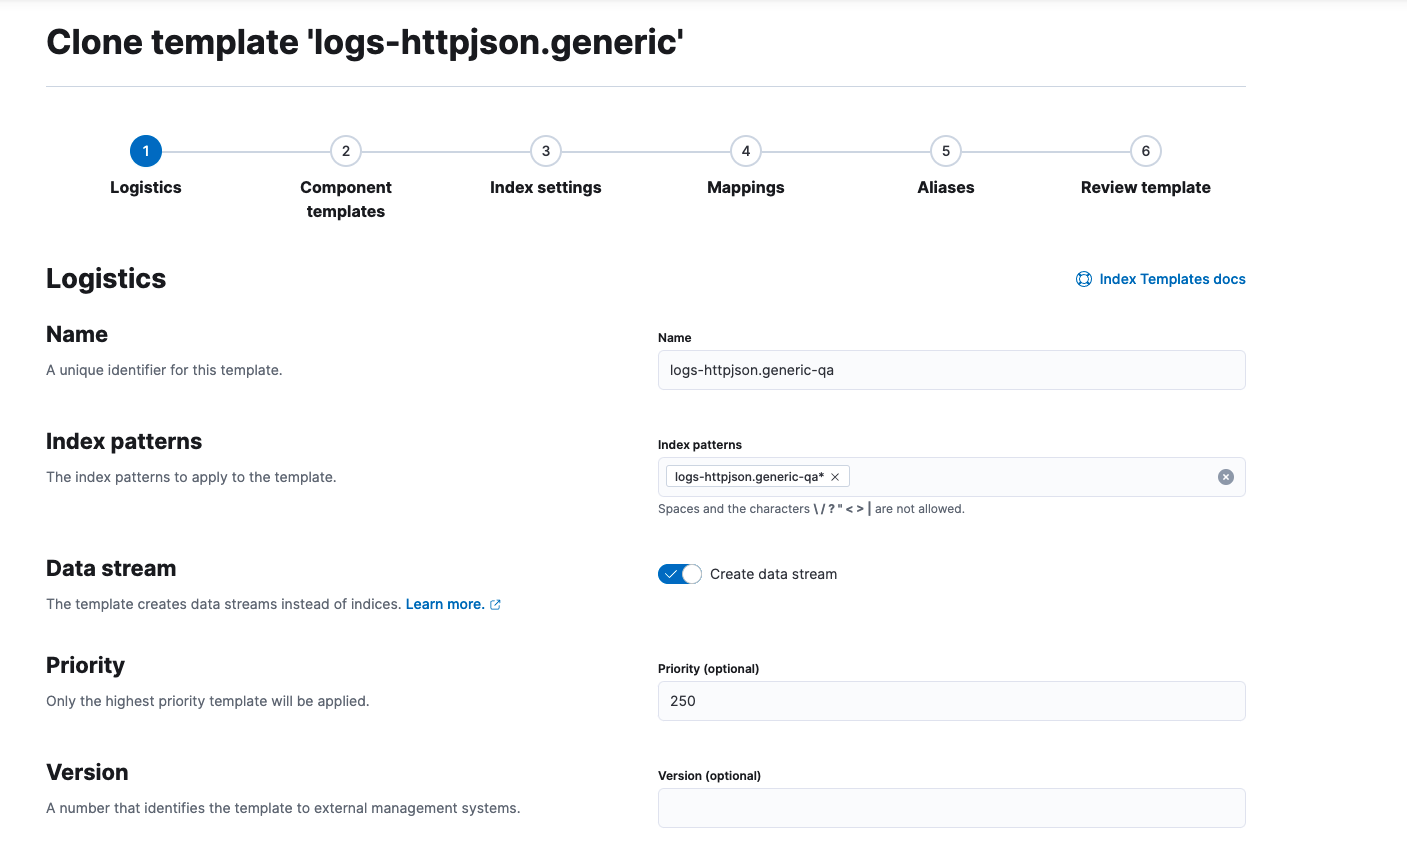Click the step 2 circle above Component templates

[x=346, y=151]
